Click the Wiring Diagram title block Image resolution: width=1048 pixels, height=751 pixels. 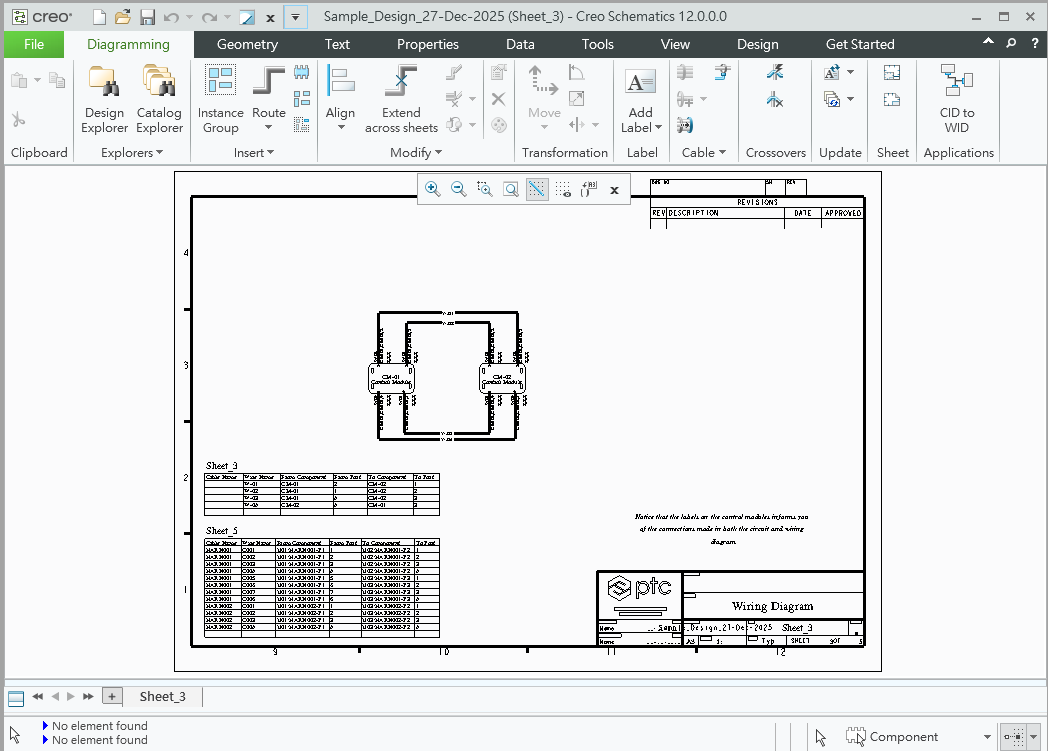point(772,606)
